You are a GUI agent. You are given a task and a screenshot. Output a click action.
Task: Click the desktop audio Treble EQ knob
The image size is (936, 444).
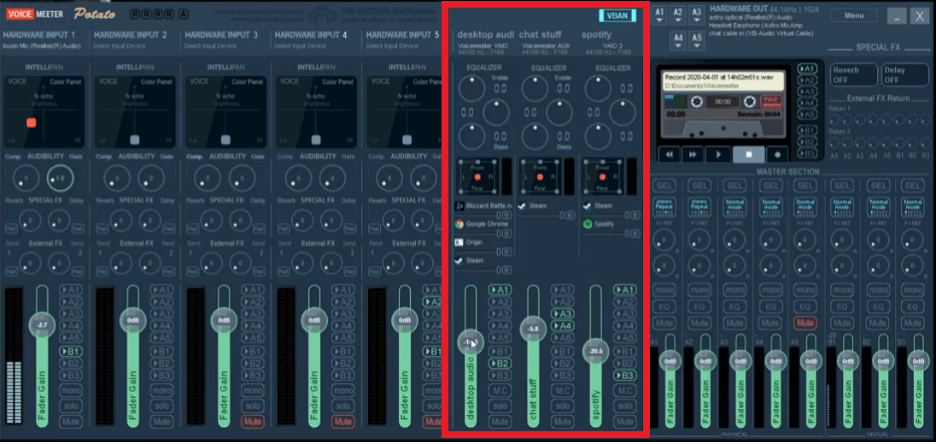[x=472, y=88]
